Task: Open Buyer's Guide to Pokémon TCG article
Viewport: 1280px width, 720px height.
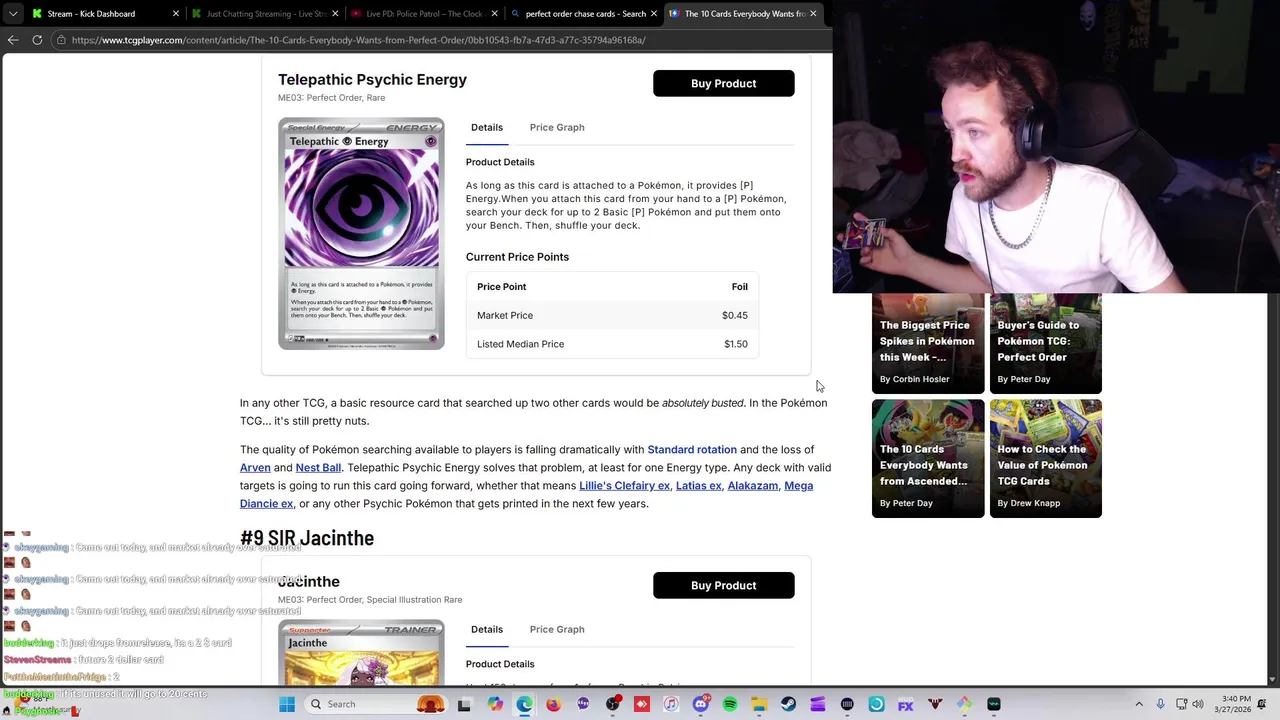Action: pos(1045,342)
